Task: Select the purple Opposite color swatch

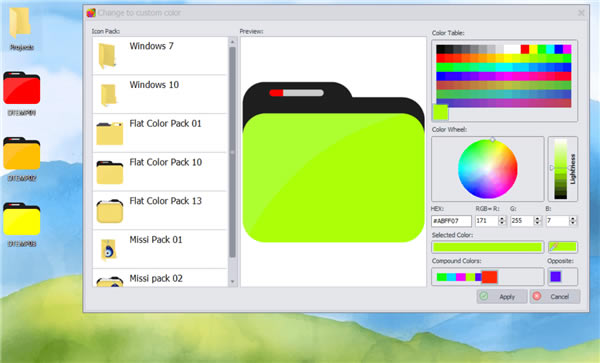Action: coord(556,277)
